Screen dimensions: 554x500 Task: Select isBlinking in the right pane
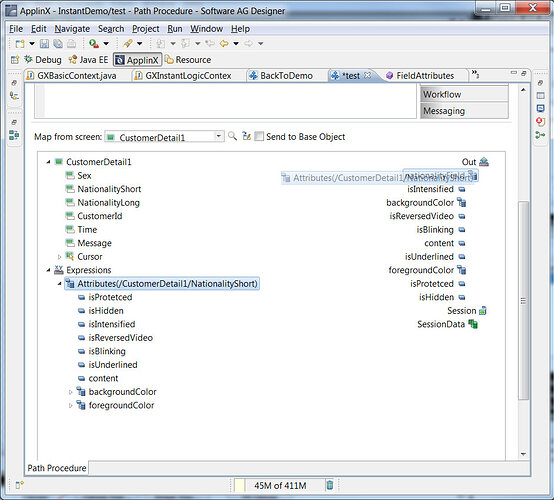click(435, 230)
